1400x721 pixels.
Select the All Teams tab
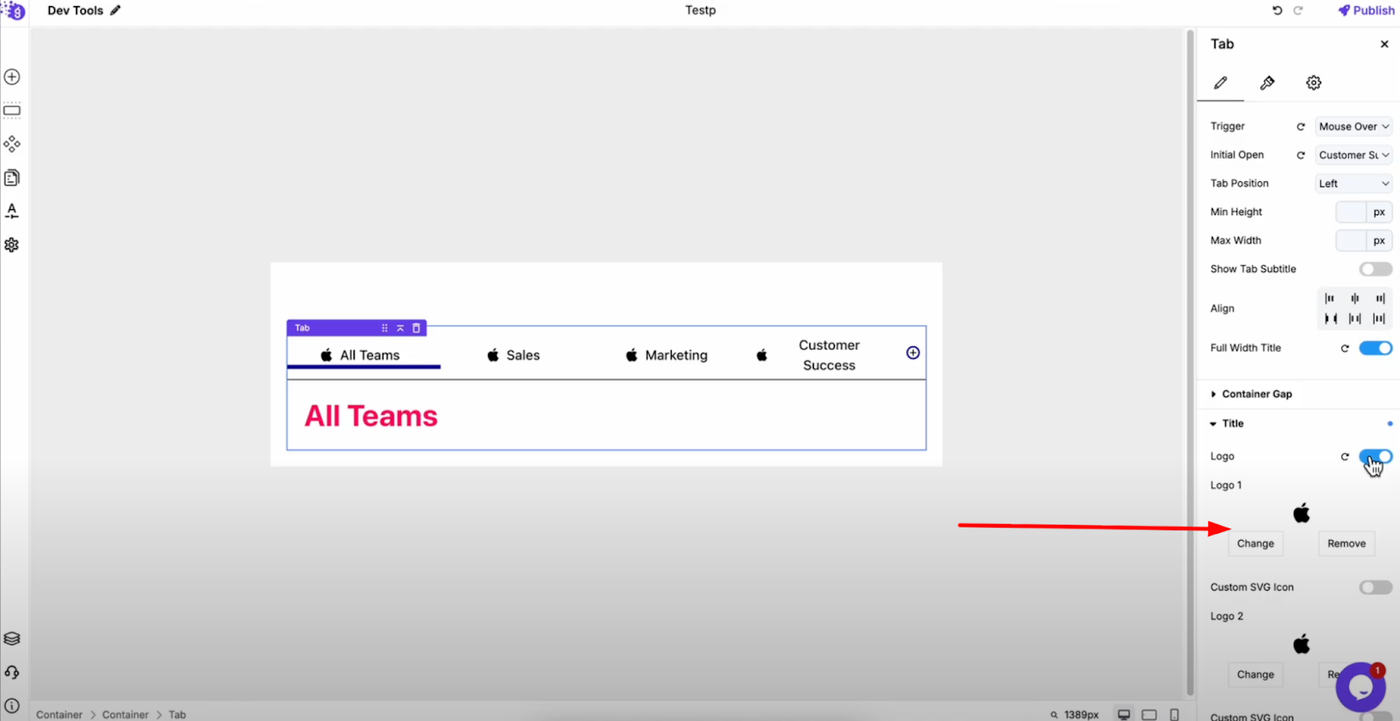point(364,355)
